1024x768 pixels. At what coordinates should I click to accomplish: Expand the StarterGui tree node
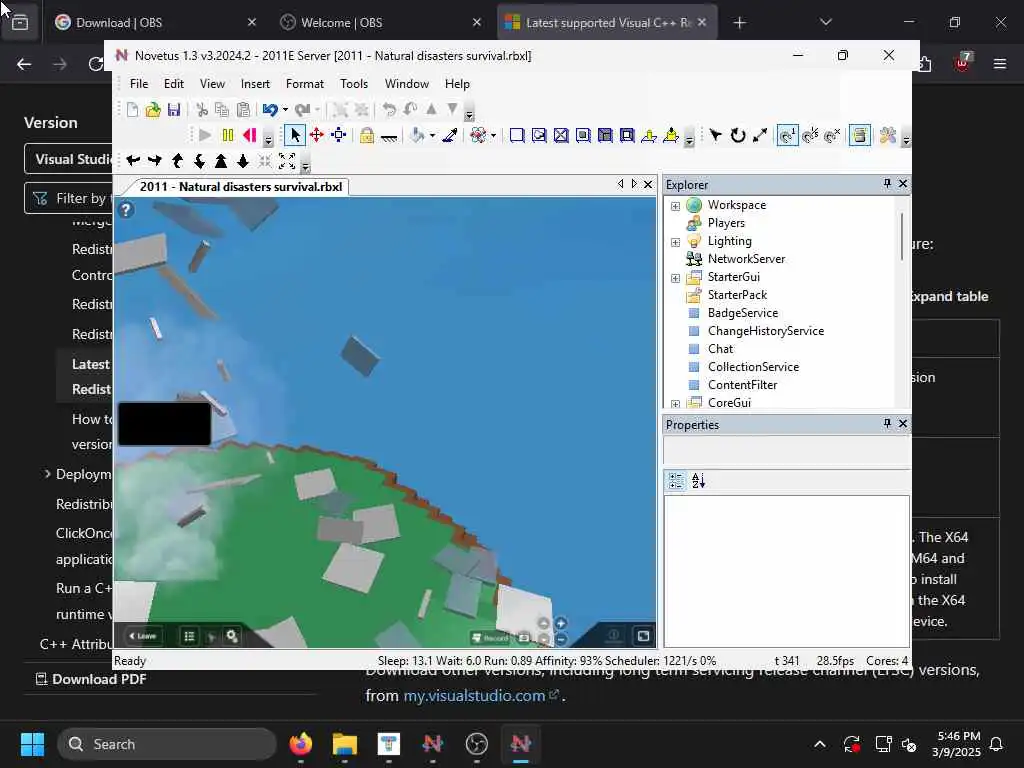[675, 278]
